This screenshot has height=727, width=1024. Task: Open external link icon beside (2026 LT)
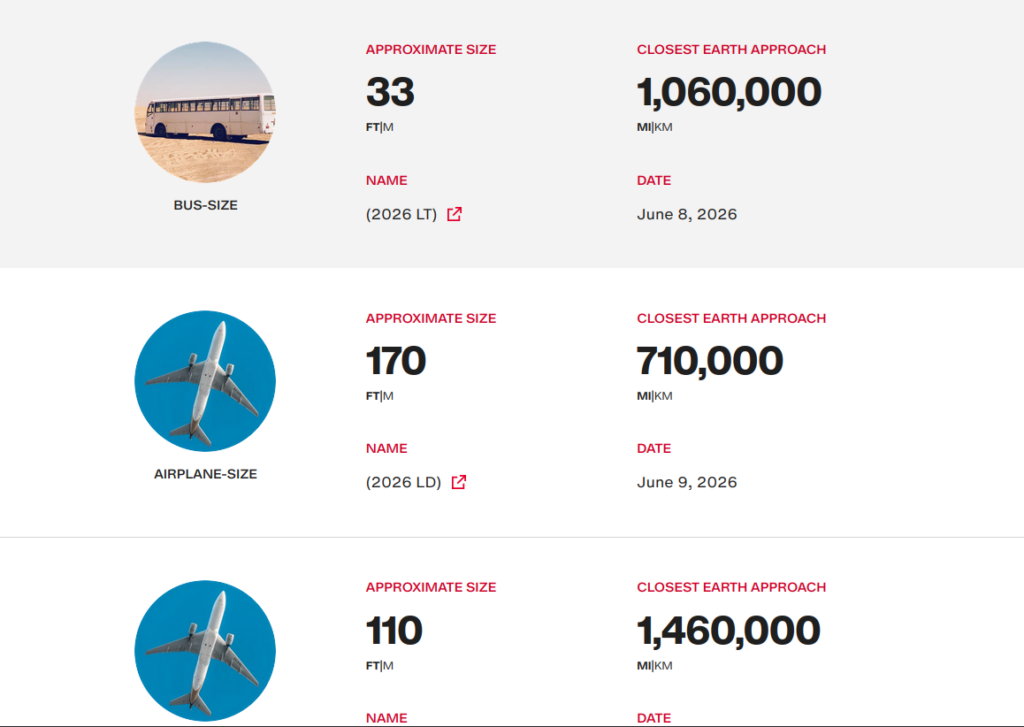pos(455,214)
